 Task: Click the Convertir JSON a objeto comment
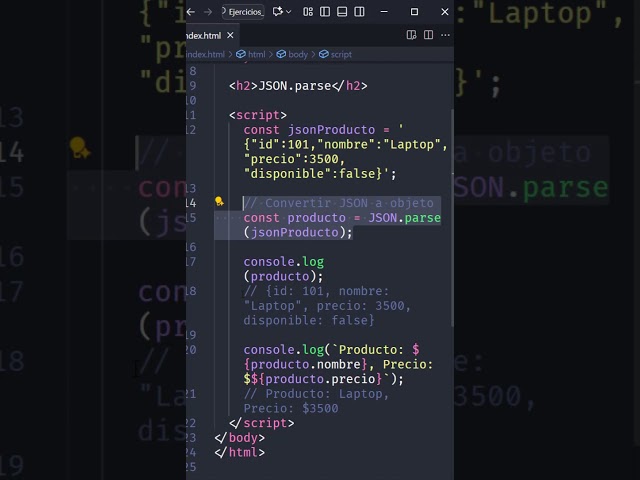tap(339, 203)
